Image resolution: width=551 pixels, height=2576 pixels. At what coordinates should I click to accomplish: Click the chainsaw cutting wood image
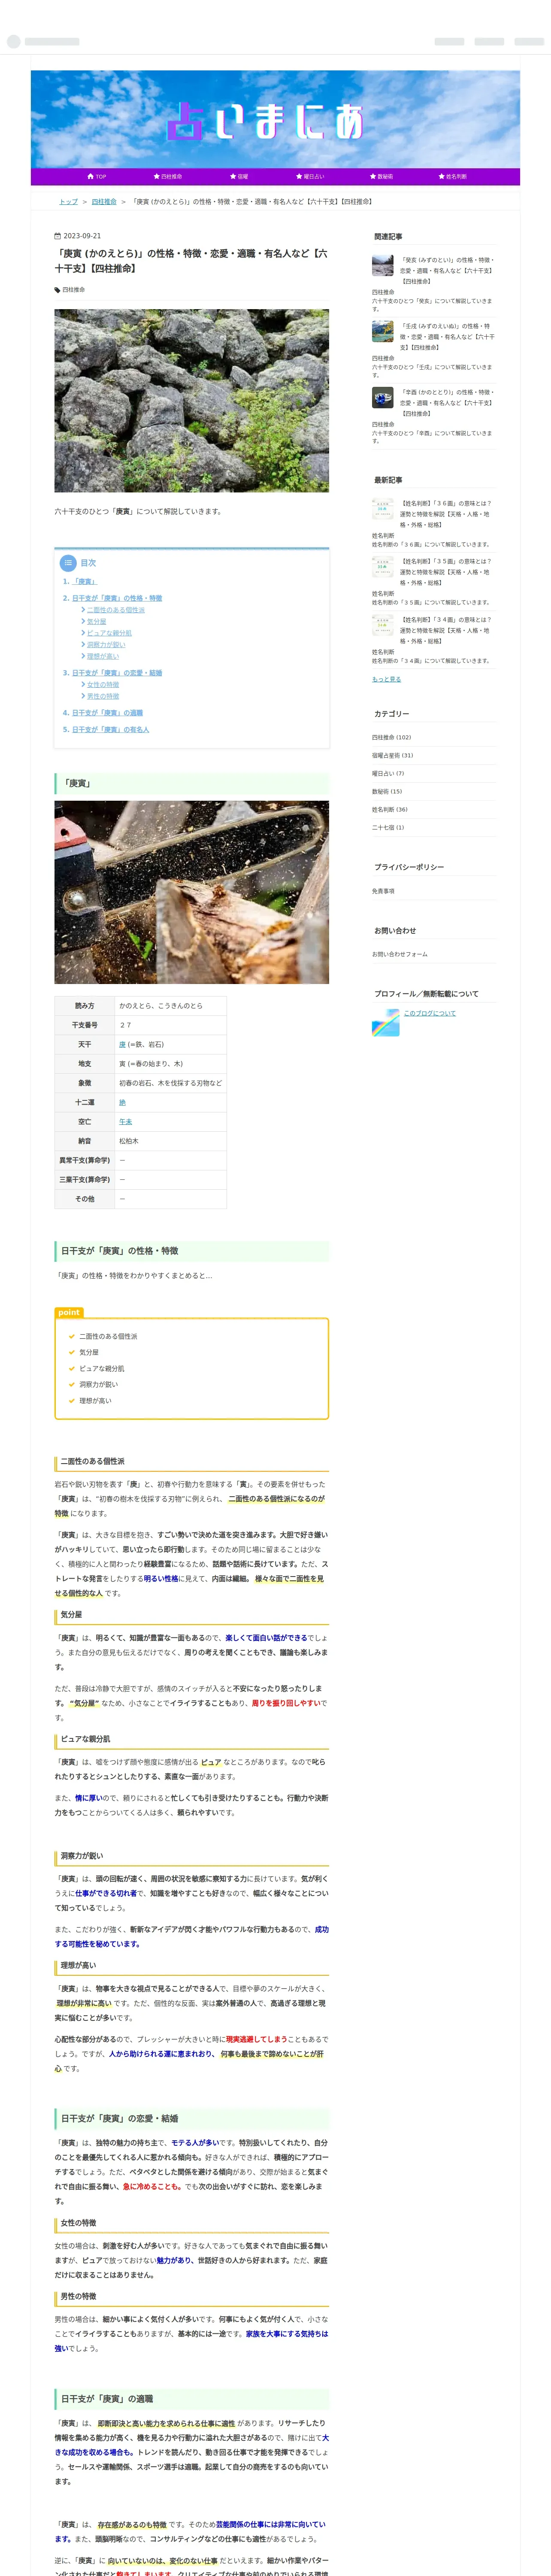pos(191,892)
